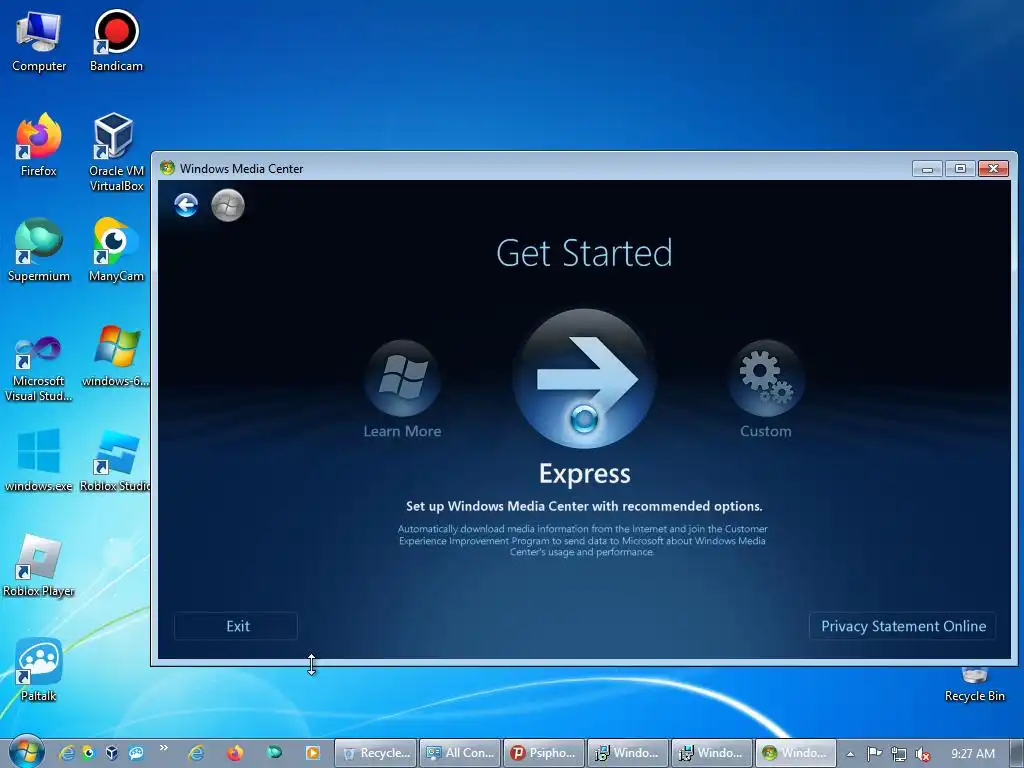Image resolution: width=1024 pixels, height=768 pixels.
Task: Click the 'Learn More' label
Action: (x=402, y=431)
